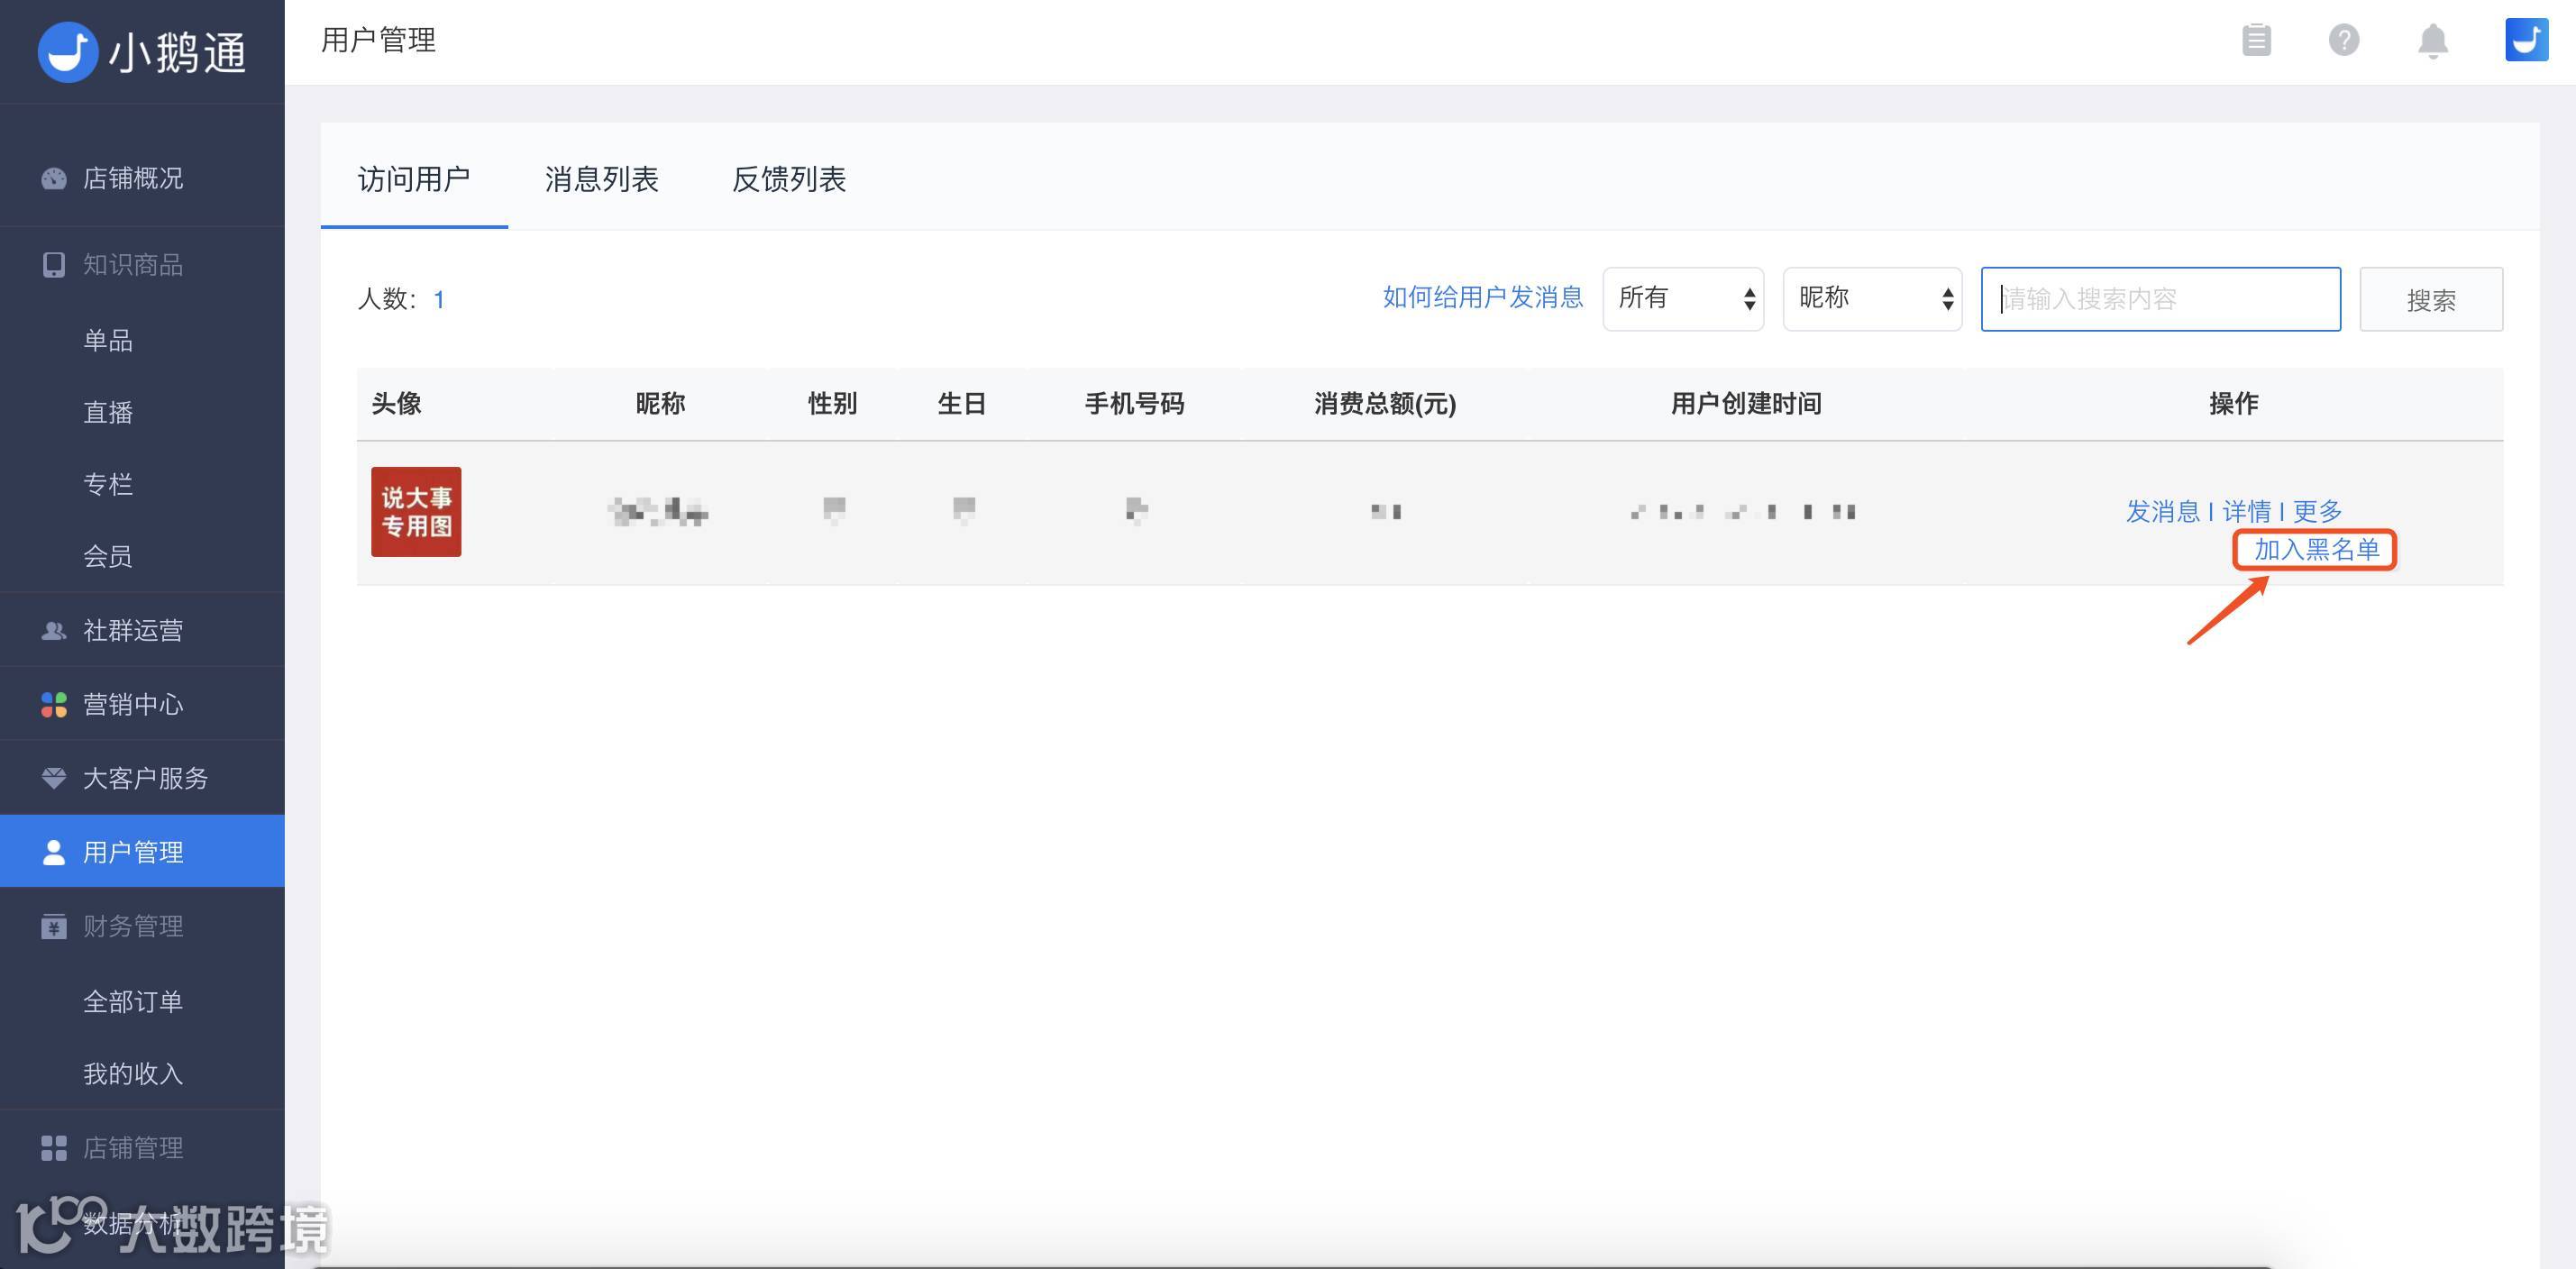The image size is (2576, 1269).
Task: Click the 小鹅通 logo icon
Action: tap(68, 51)
